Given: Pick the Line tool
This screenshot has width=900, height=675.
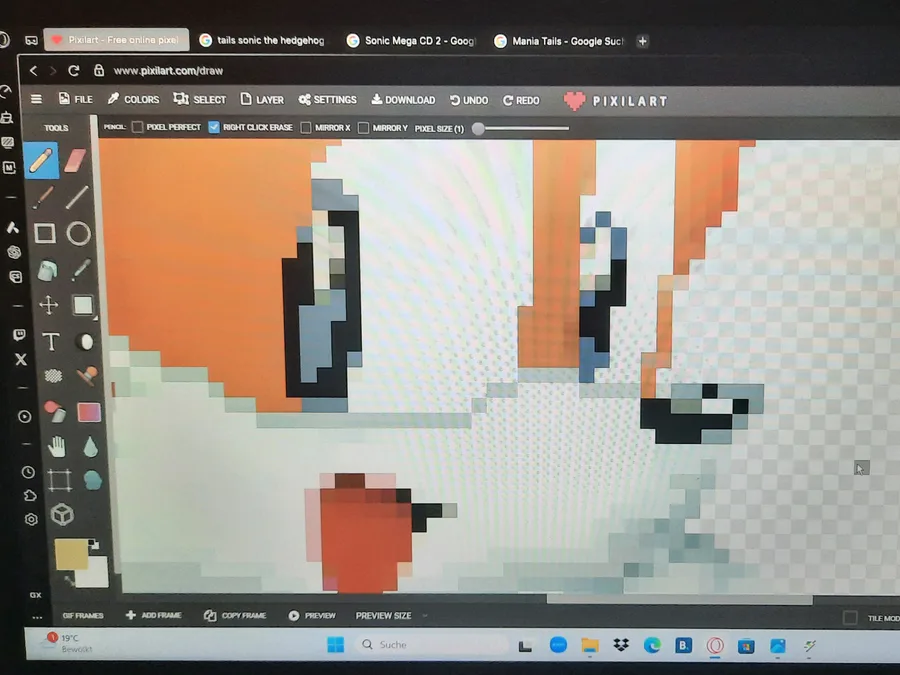Looking at the screenshot, I should tap(77, 197).
